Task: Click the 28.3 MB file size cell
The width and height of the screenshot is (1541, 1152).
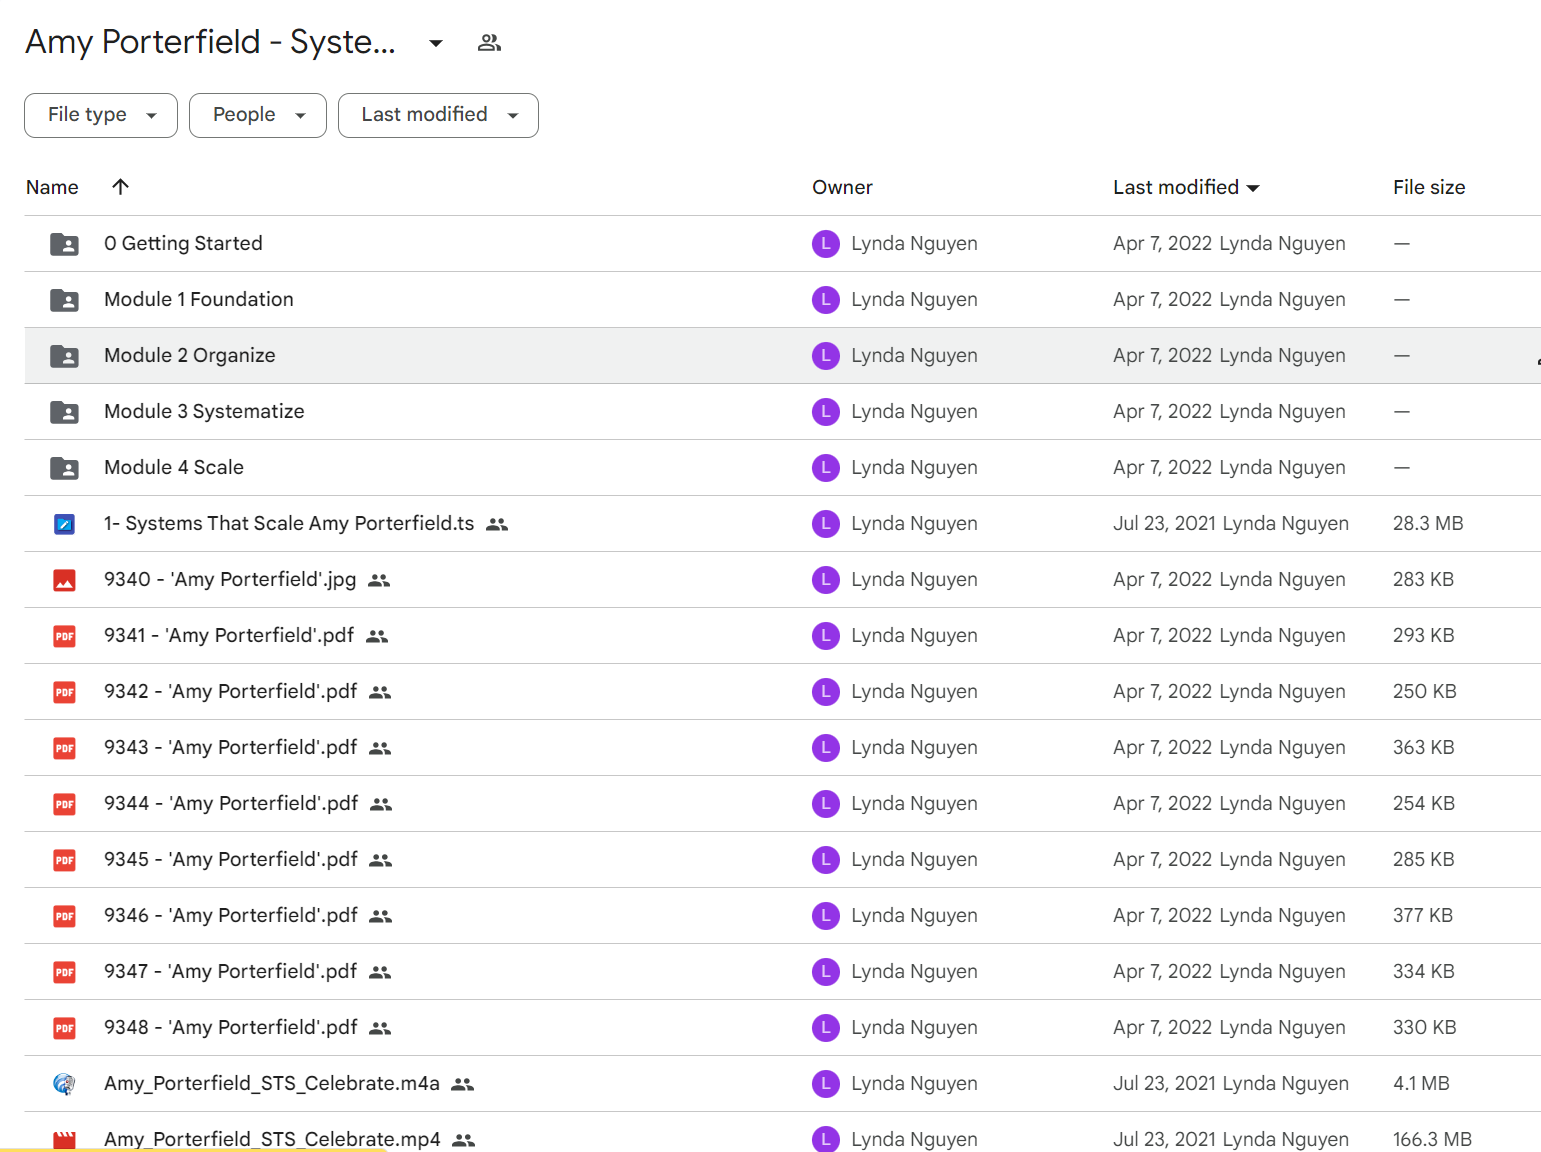Action: click(1428, 523)
